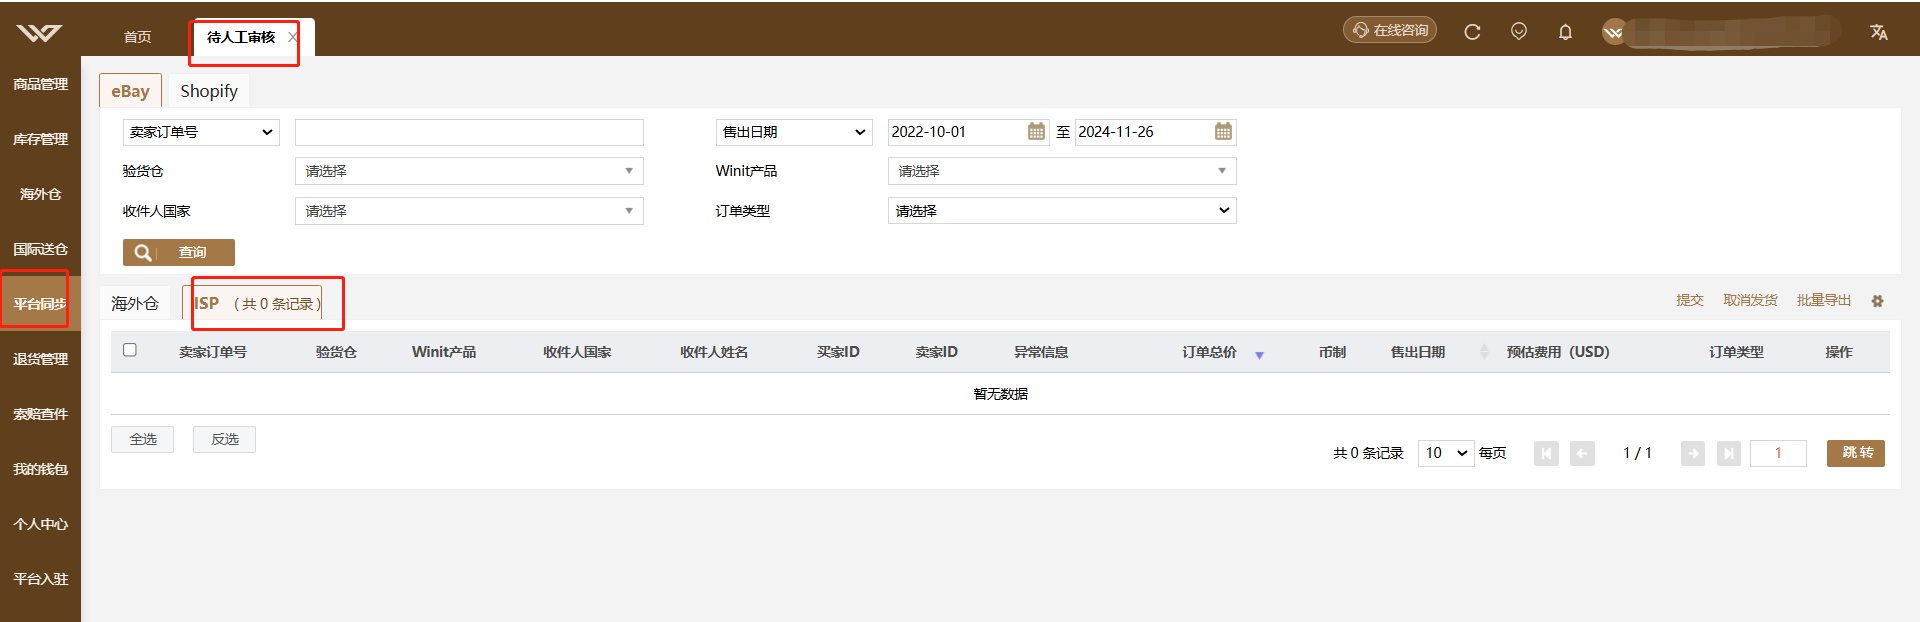Toggle the select-all header checkbox
The image size is (1920, 622).
click(x=130, y=350)
